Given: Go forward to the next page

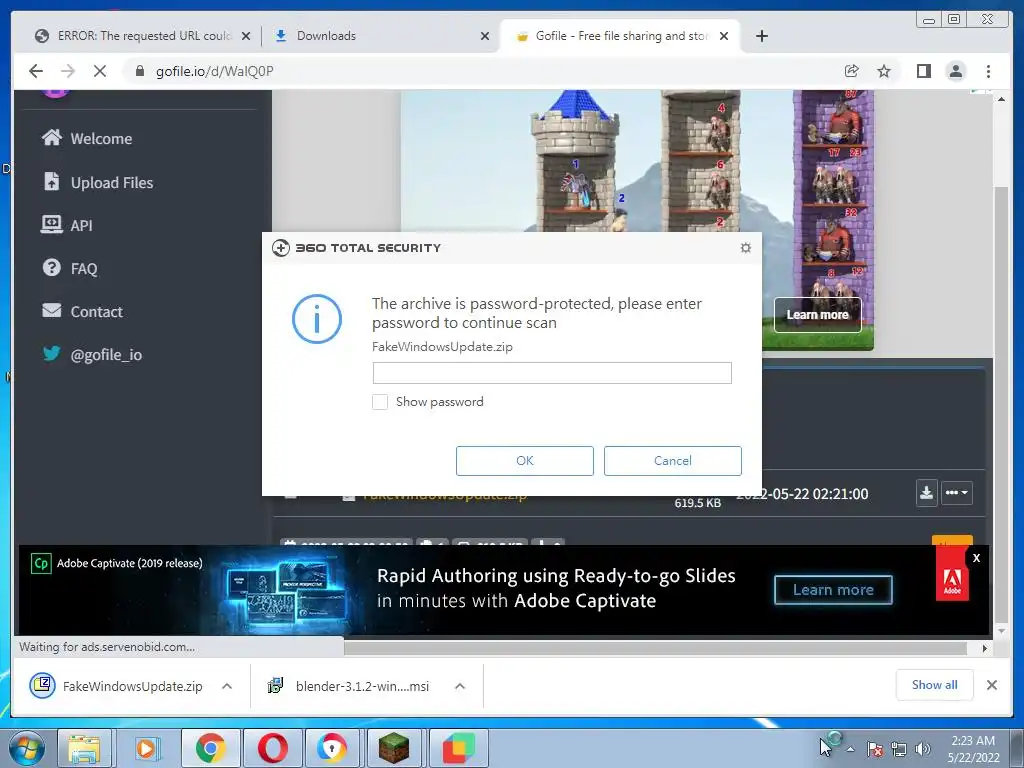Looking at the screenshot, I should [67, 71].
